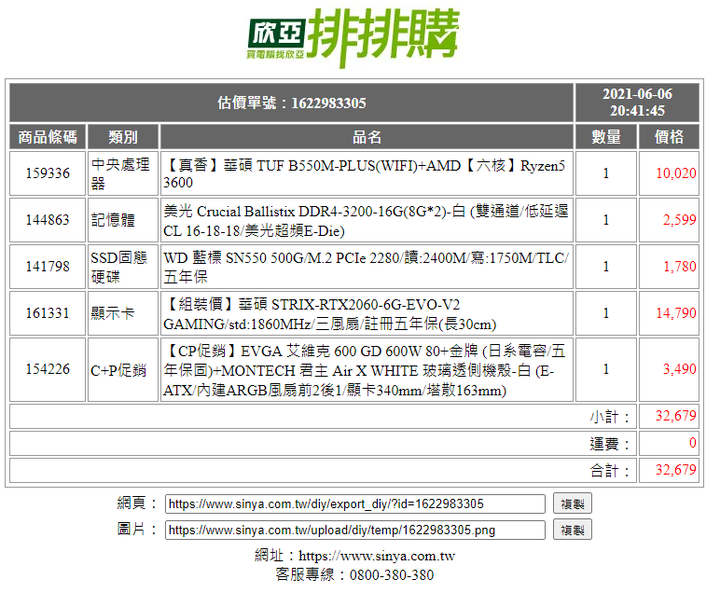Viewport: 720px width, 593px height.
Task: Click the webpage URL input field
Action: [x=355, y=504]
